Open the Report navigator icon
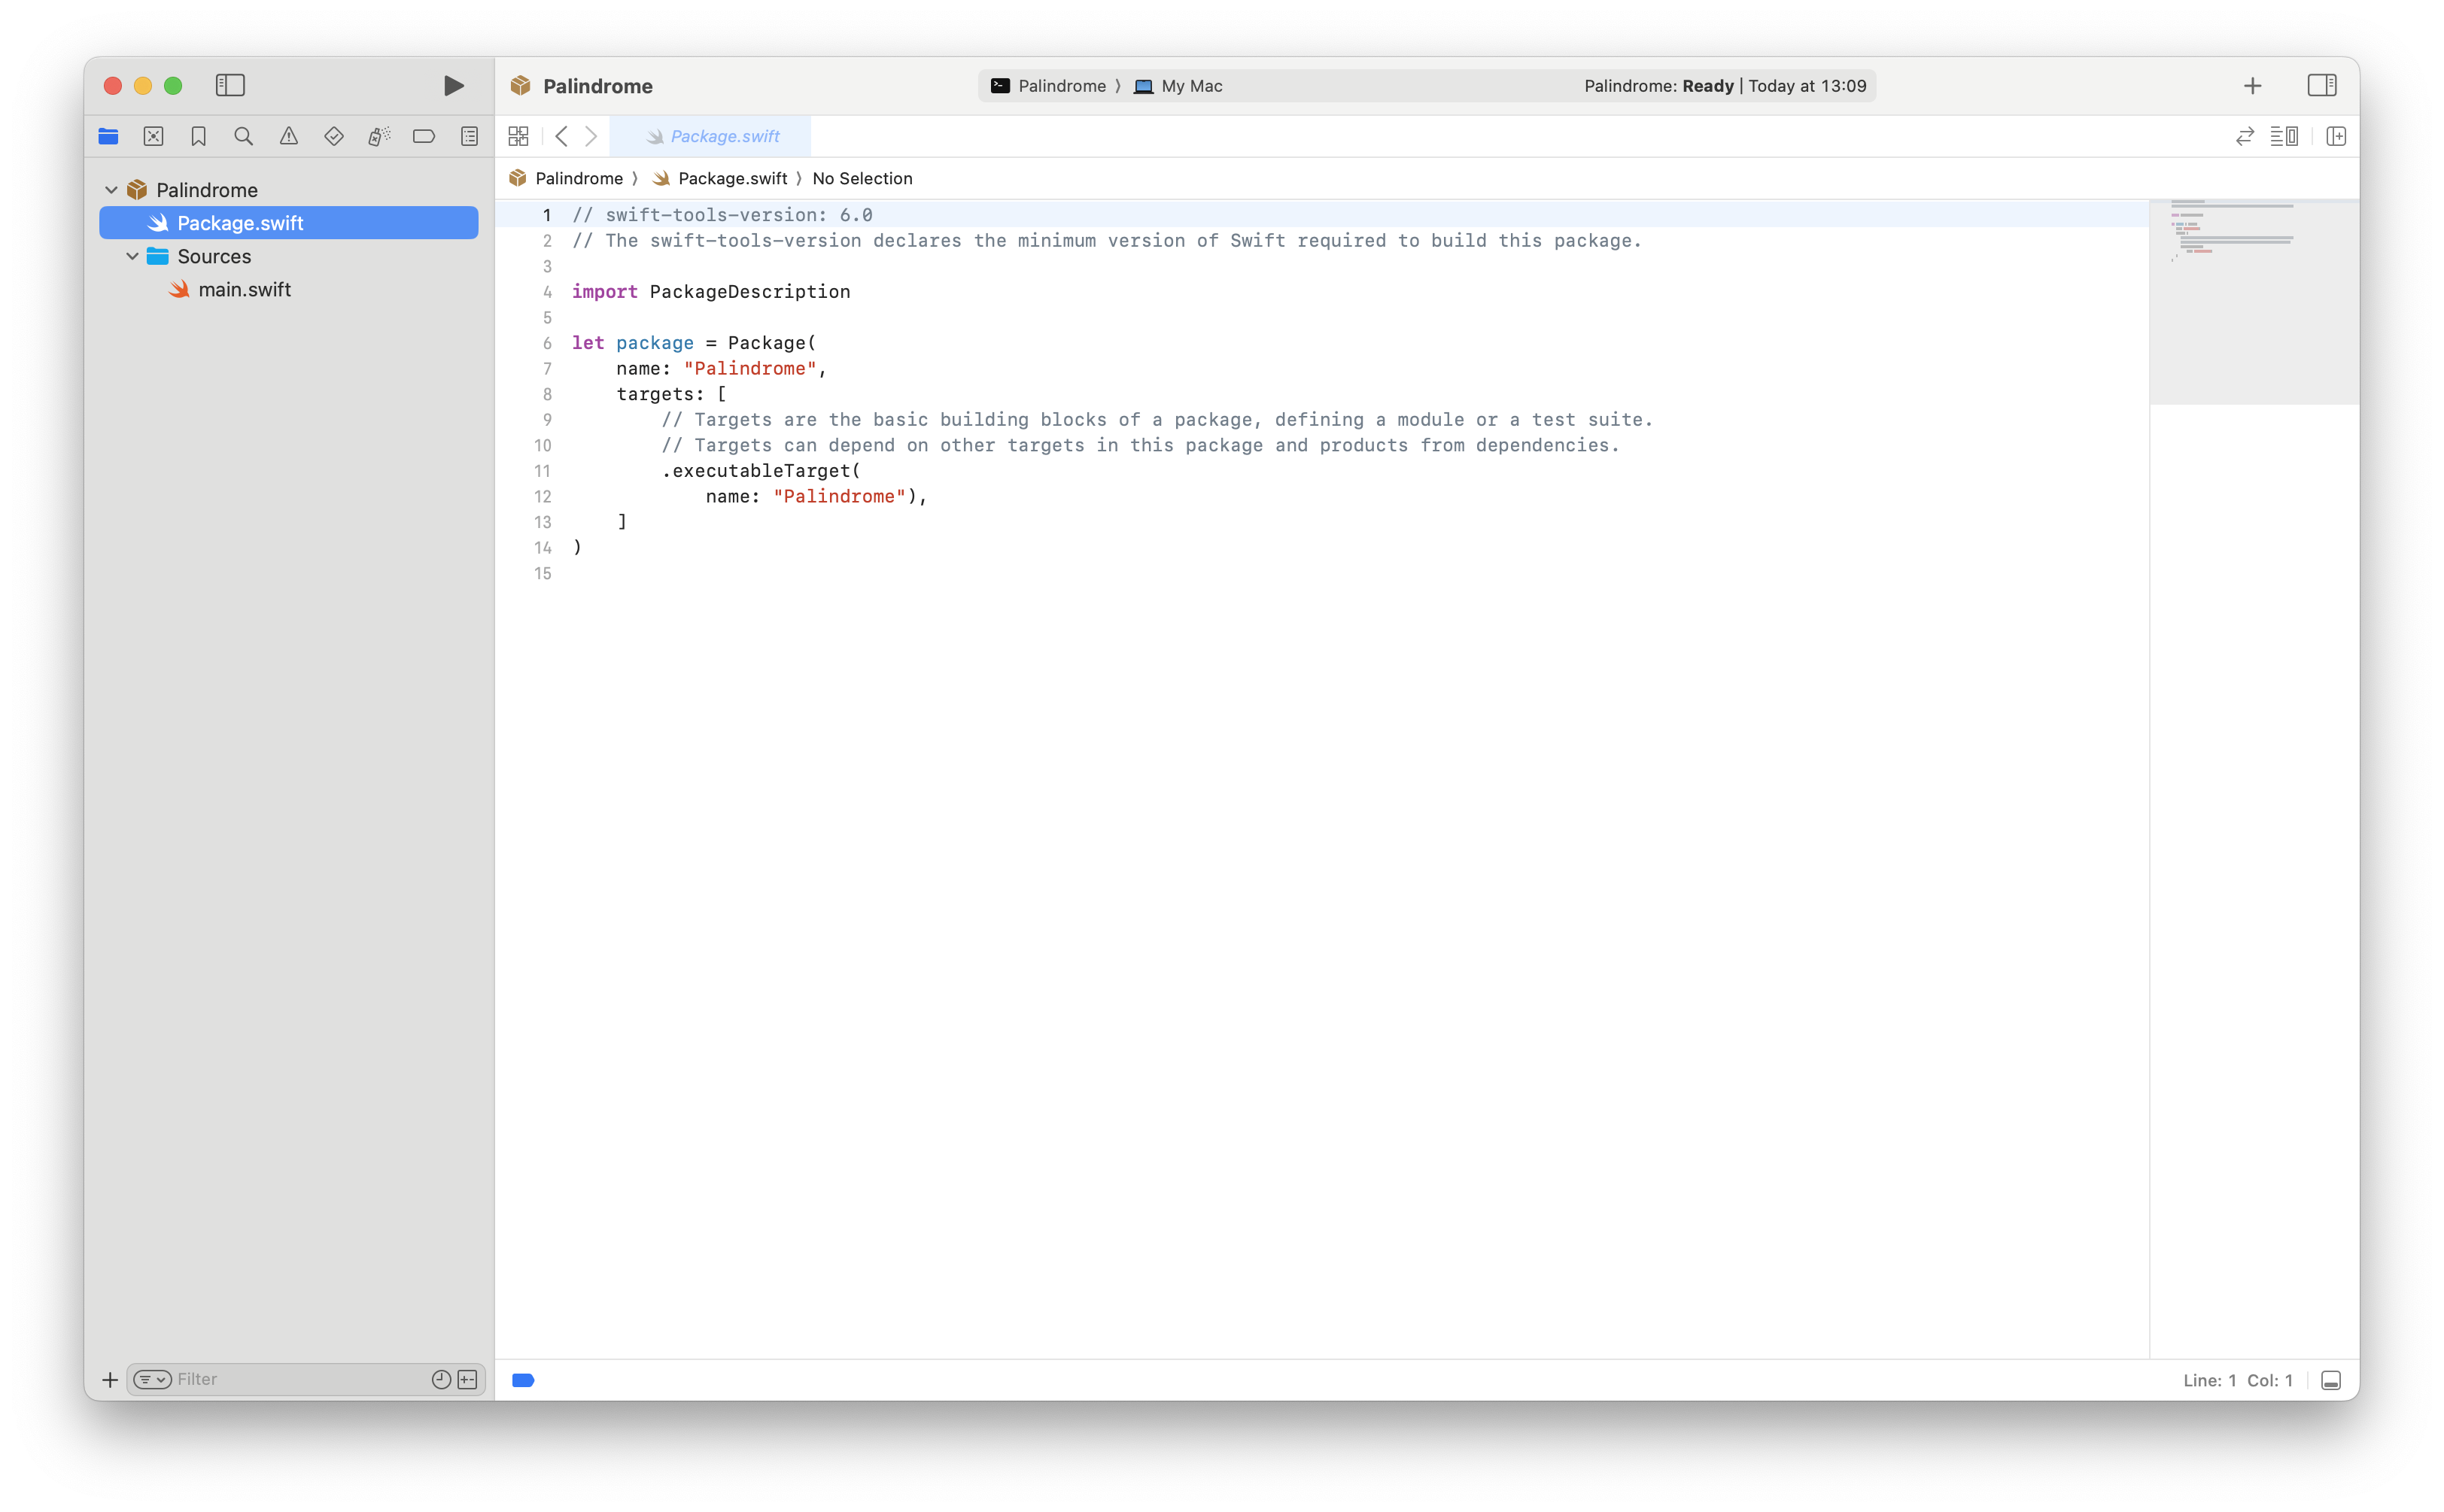Screen dimensions: 2444x1512 tap(469, 137)
